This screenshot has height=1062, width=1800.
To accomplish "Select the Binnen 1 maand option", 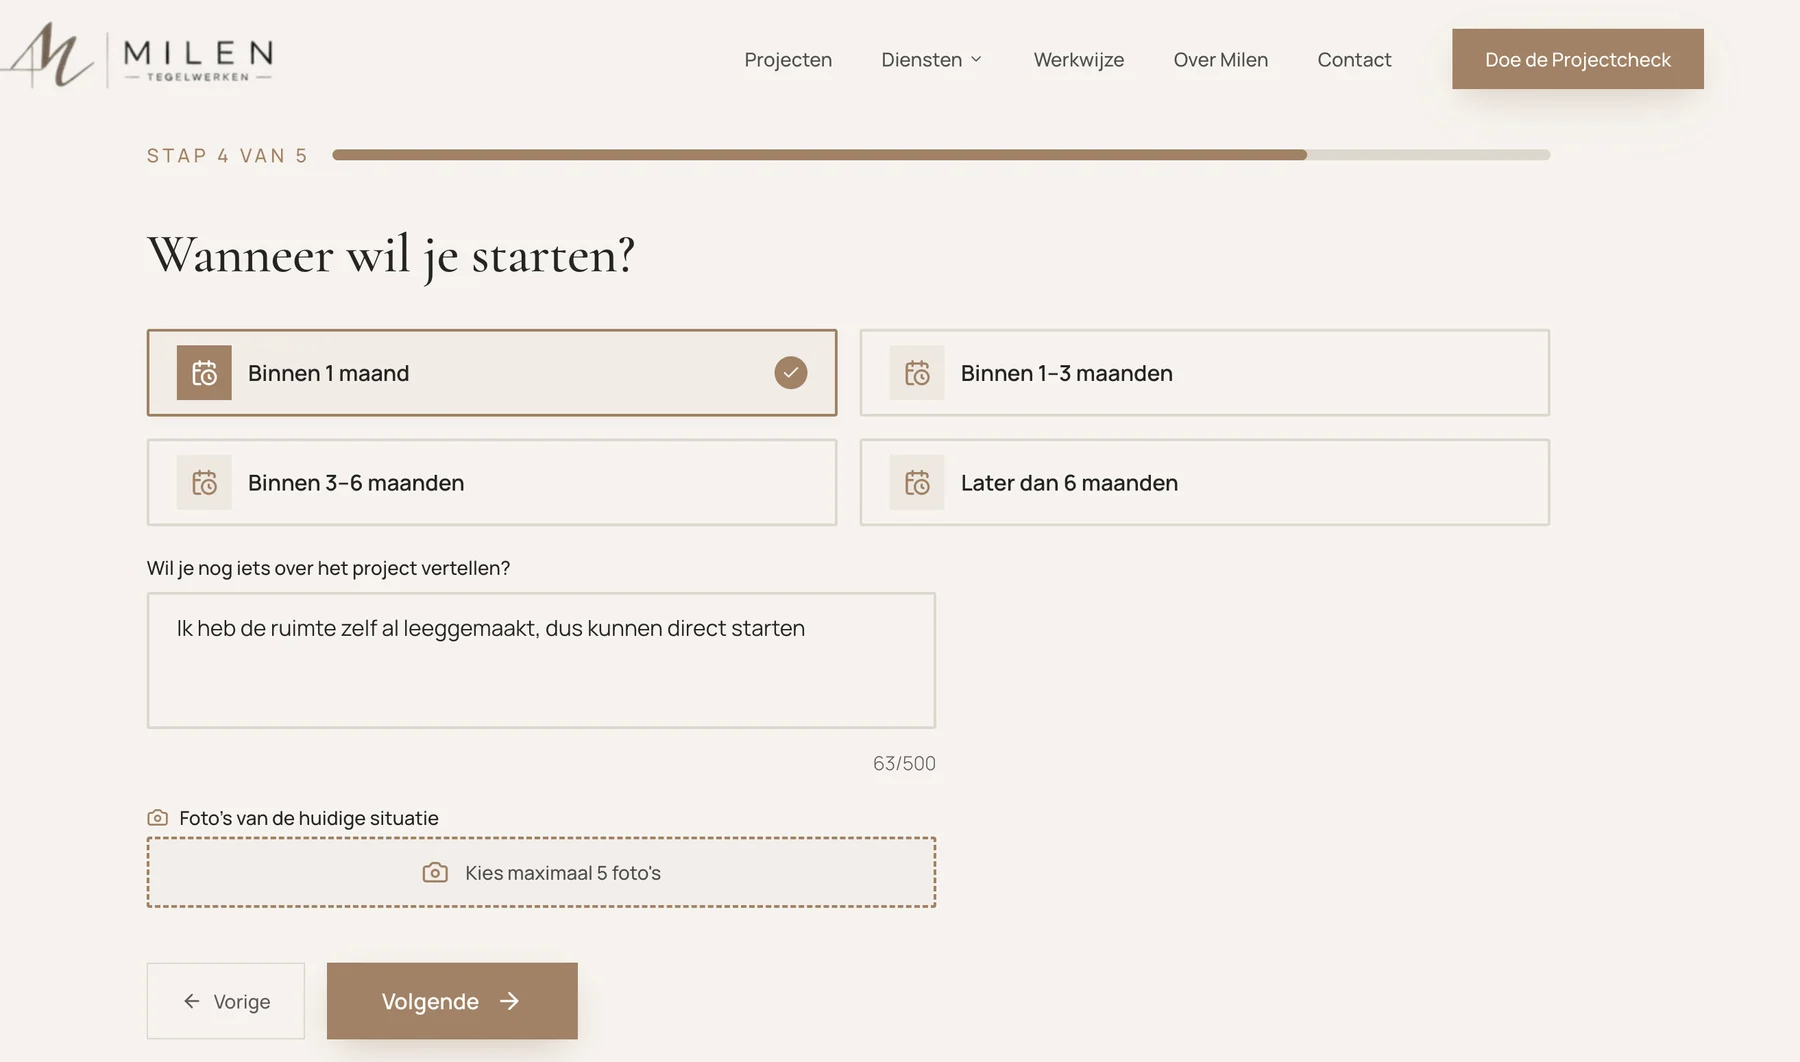I will [x=492, y=373].
